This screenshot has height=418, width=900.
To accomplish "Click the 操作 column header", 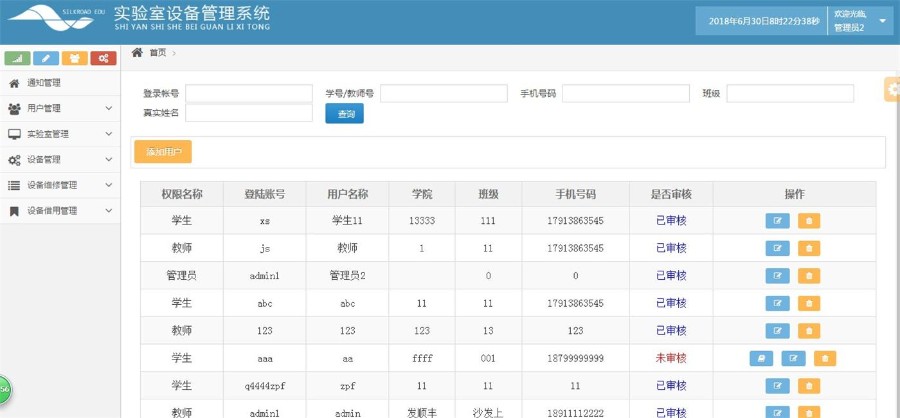I will pyautogui.click(x=794, y=195).
